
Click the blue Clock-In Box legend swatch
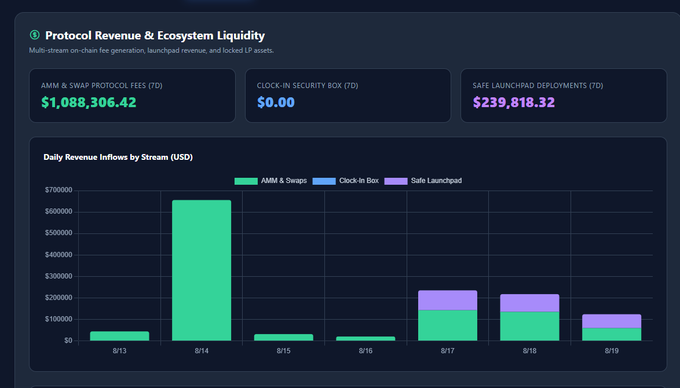click(x=324, y=181)
